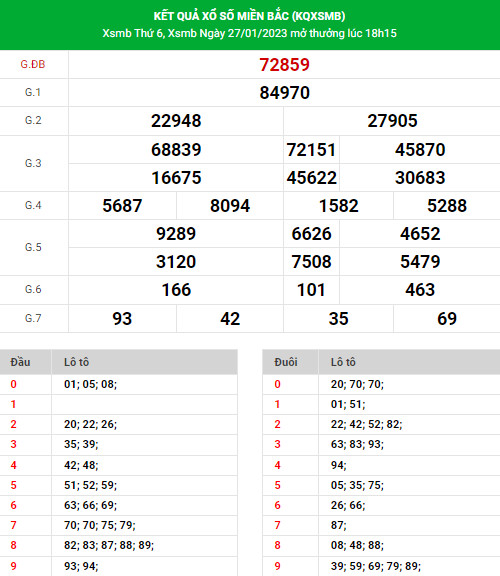The image size is (500, 576).
Task: Select G.6 number 463
Action: (x=420, y=290)
